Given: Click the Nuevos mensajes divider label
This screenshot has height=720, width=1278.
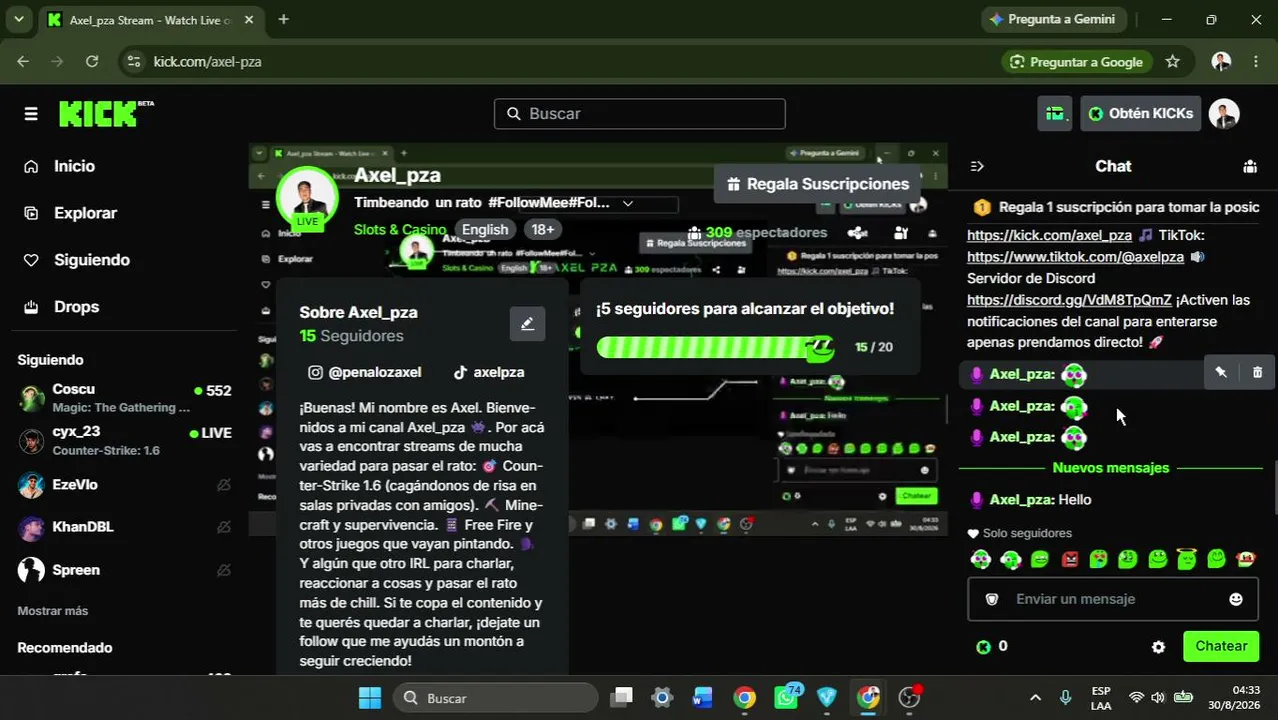Looking at the screenshot, I should (x=1110, y=468).
